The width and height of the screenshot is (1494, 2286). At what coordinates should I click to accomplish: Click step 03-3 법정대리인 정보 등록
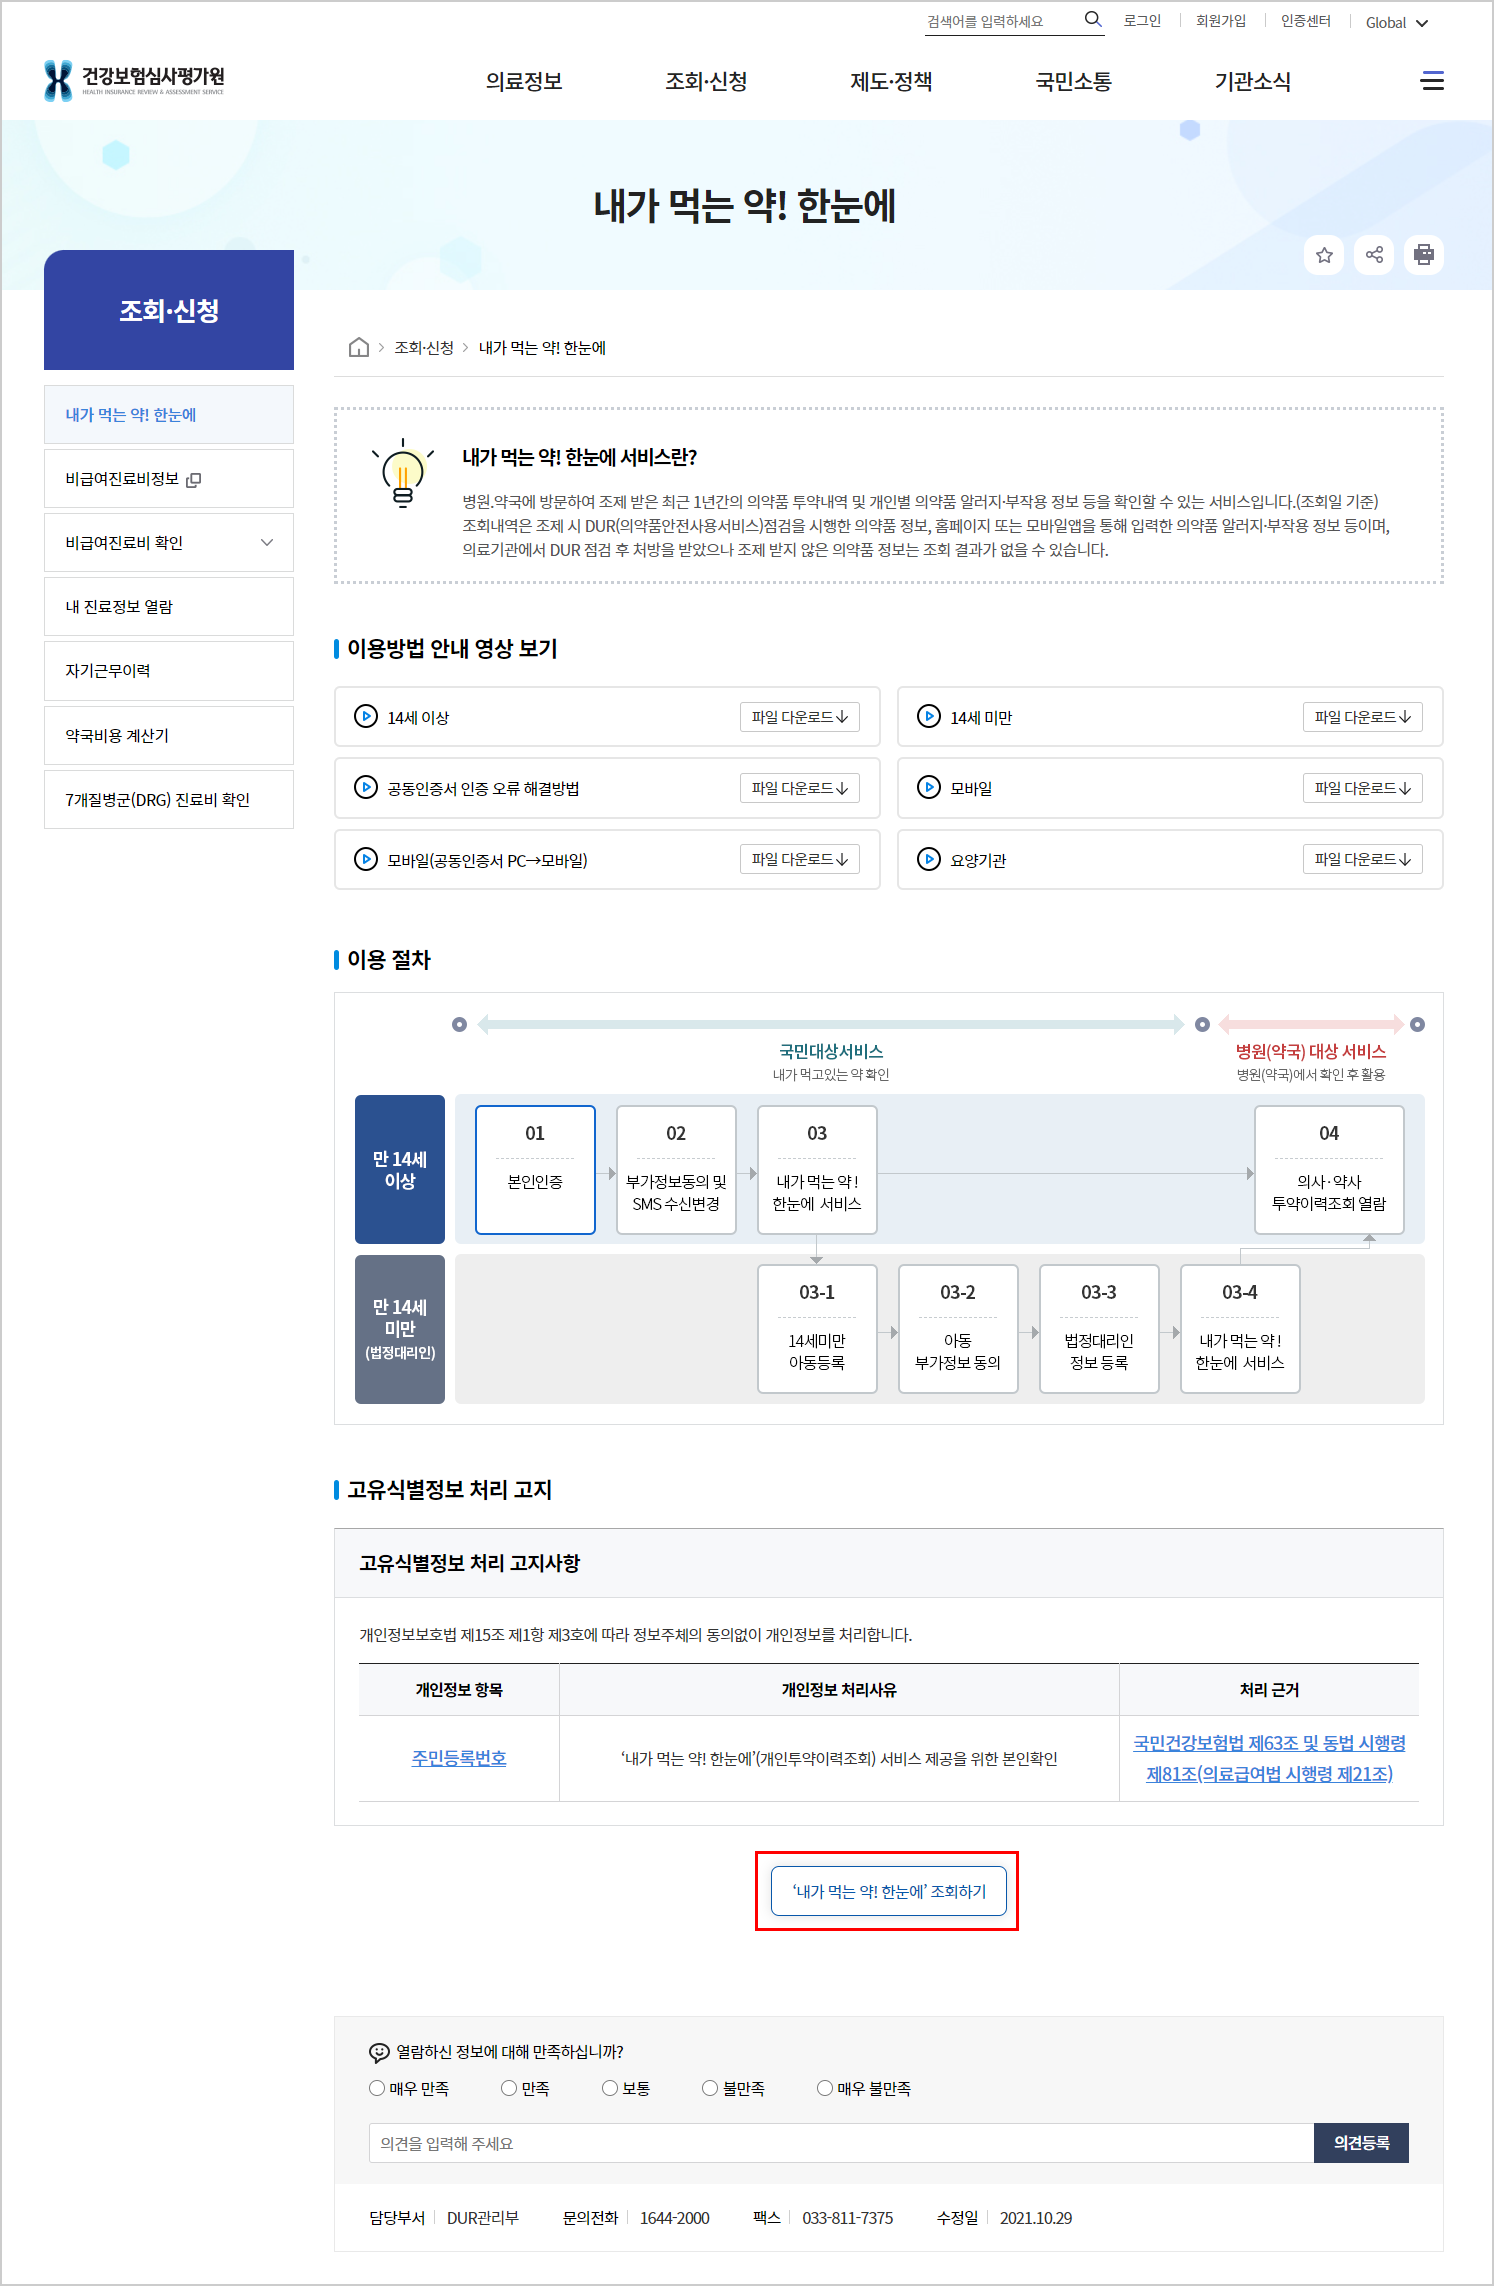click(x=1099, y=1329)
